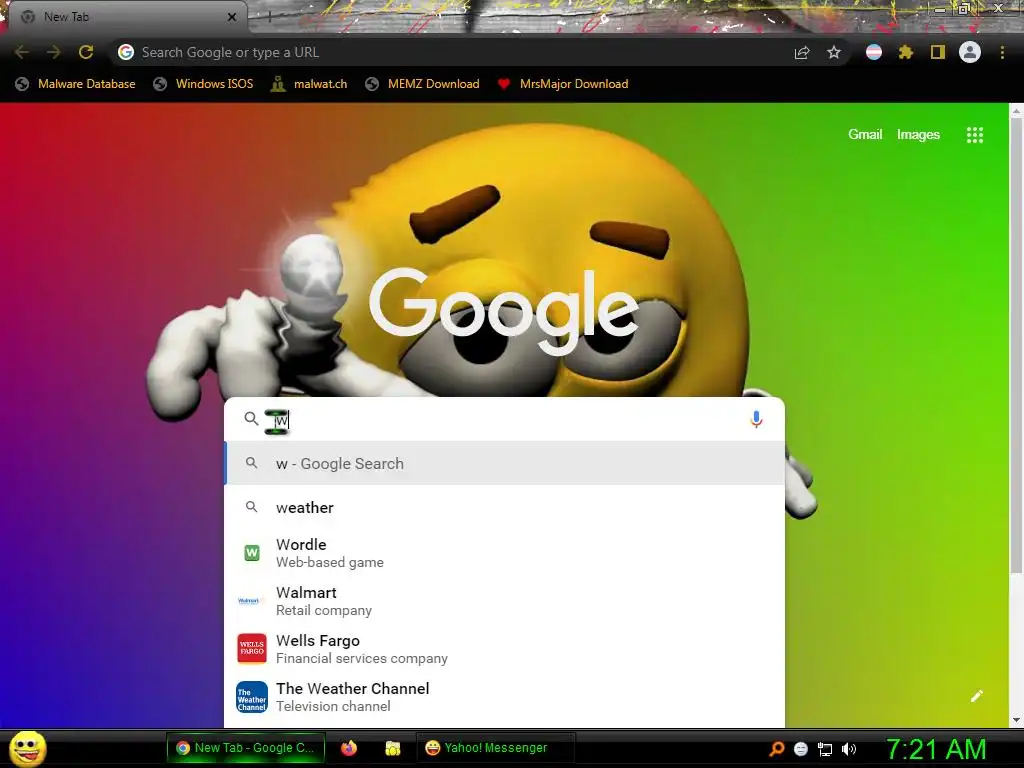Choose the Wells Fargo suggestion
This screenshot has width=1024, height=768.
click(504, 648)
